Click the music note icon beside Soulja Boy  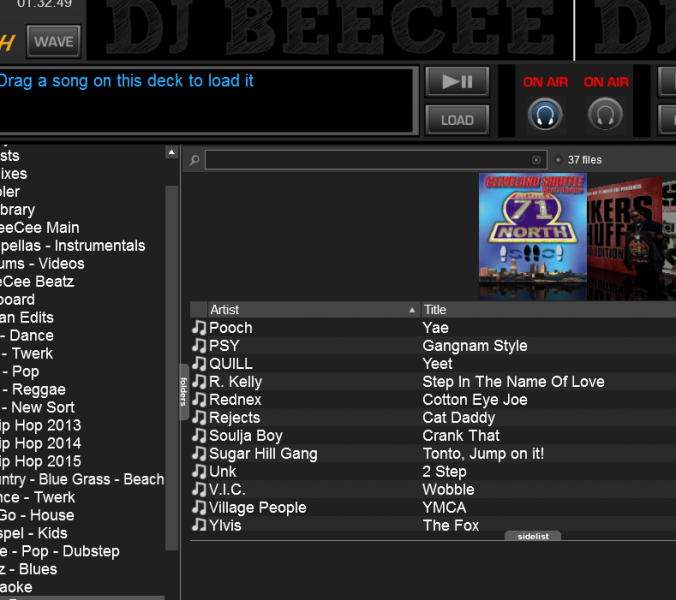(199, 435)
